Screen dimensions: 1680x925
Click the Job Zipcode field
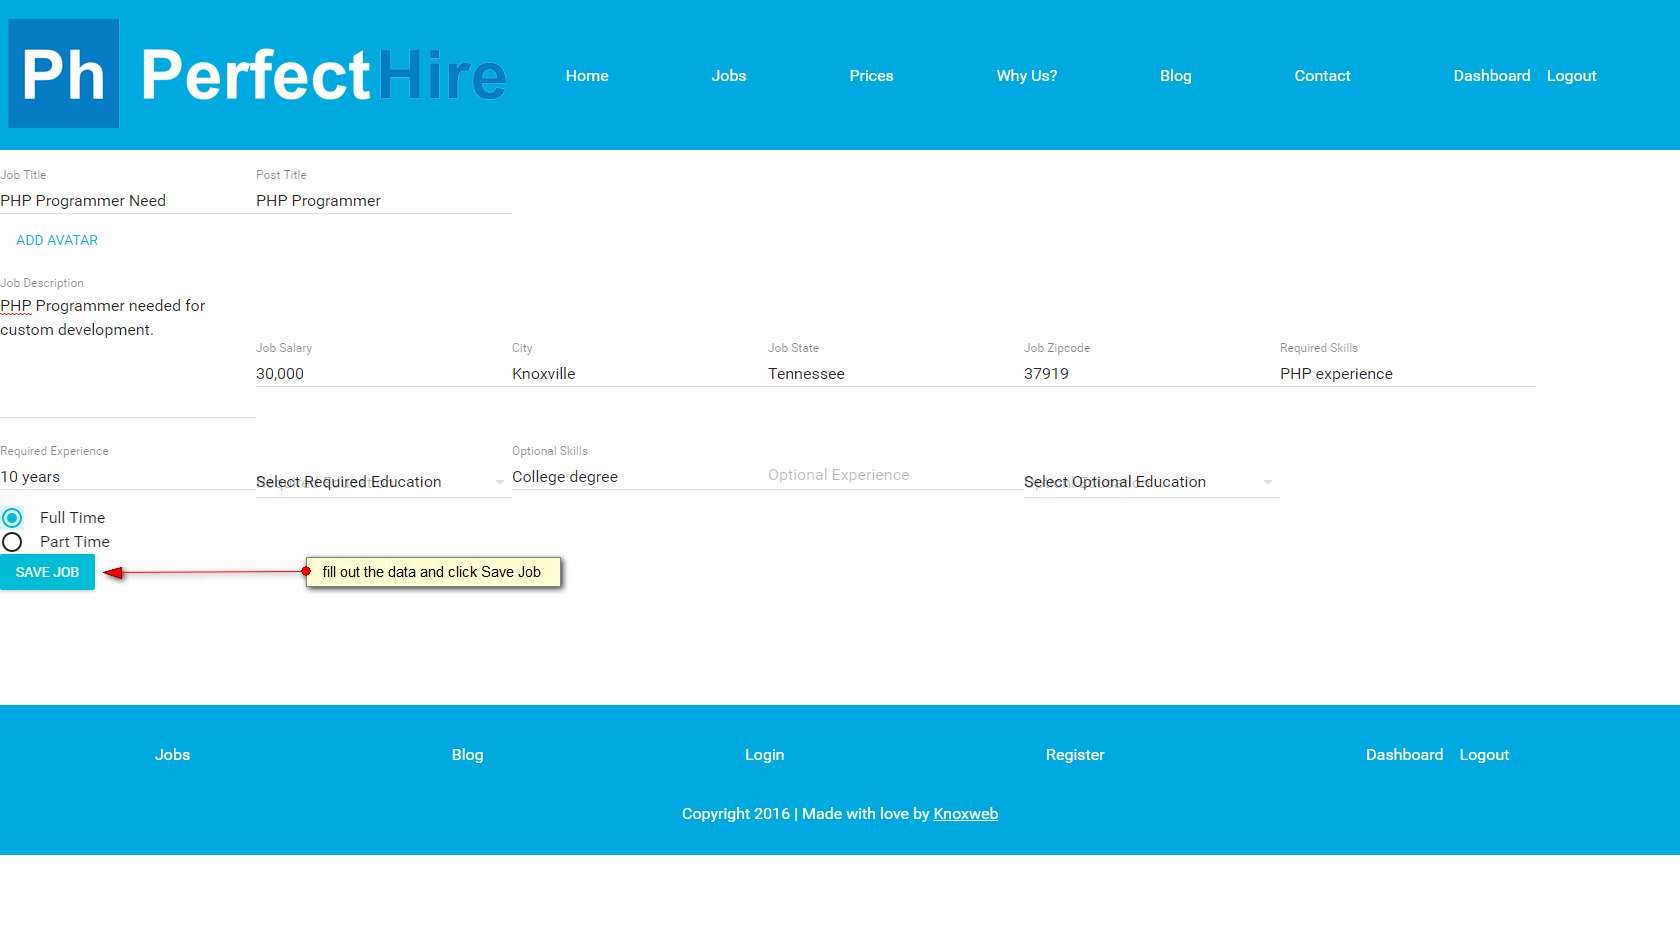pyautogui.click(x=1152, y=374)
